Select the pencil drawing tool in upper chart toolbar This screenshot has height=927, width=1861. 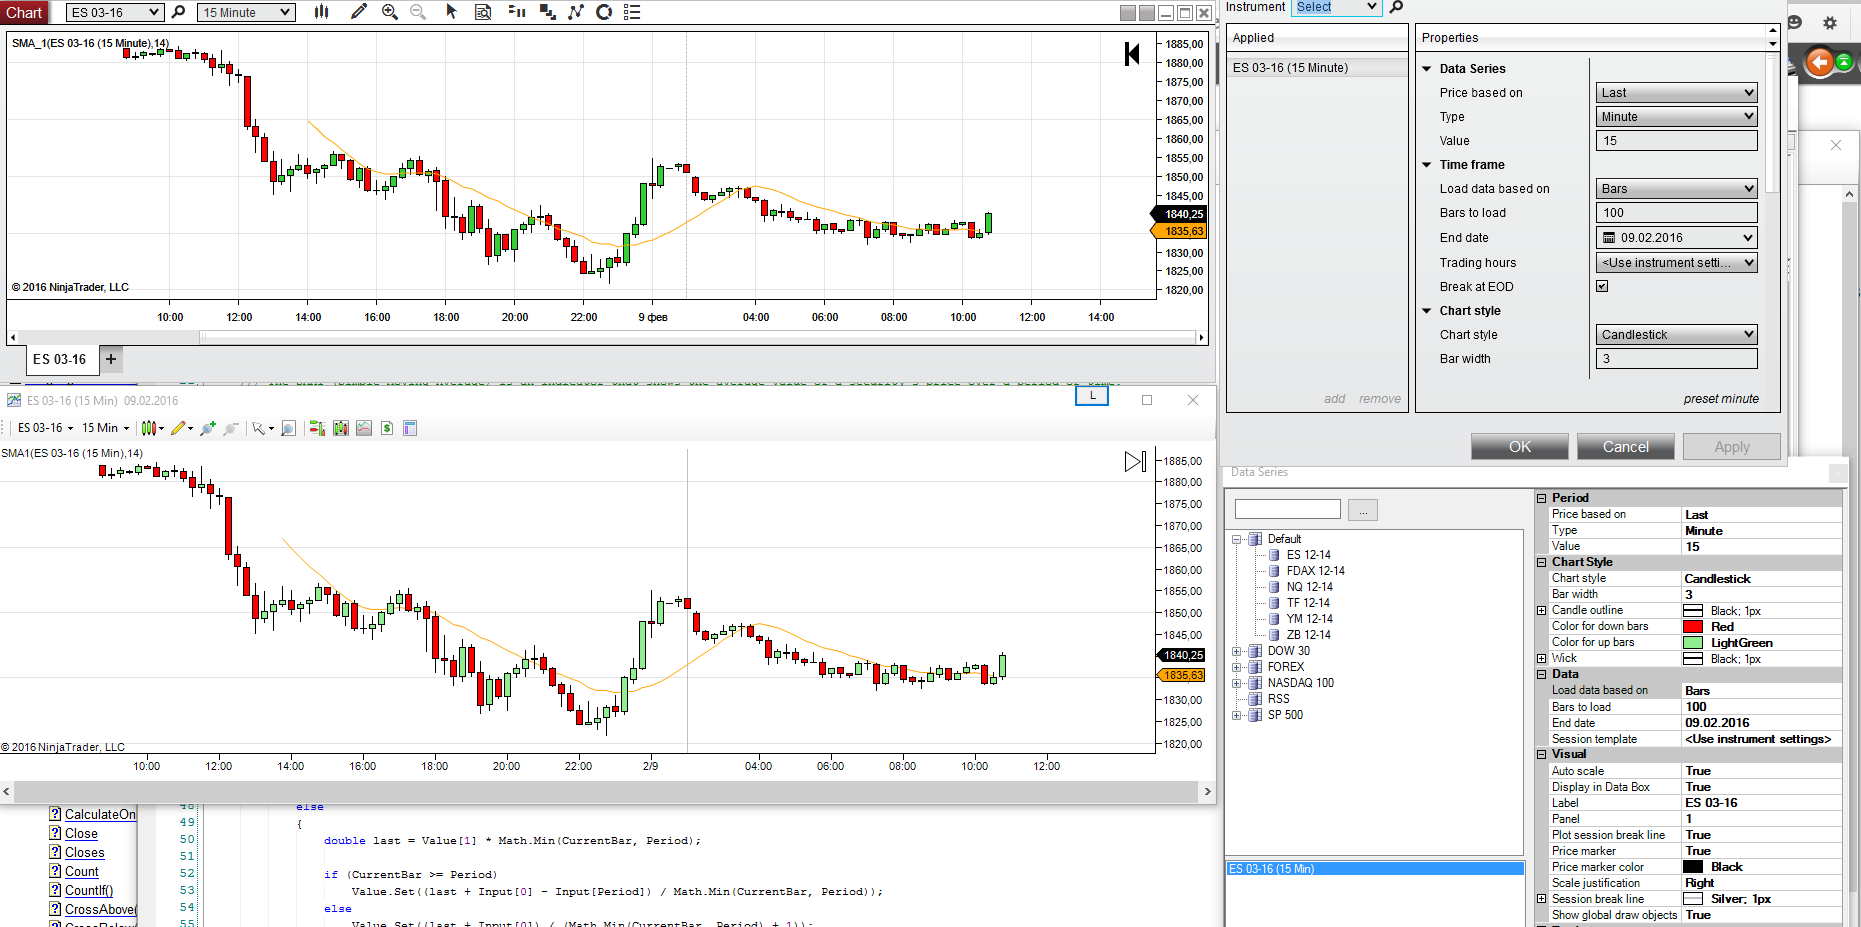(359, 12)
